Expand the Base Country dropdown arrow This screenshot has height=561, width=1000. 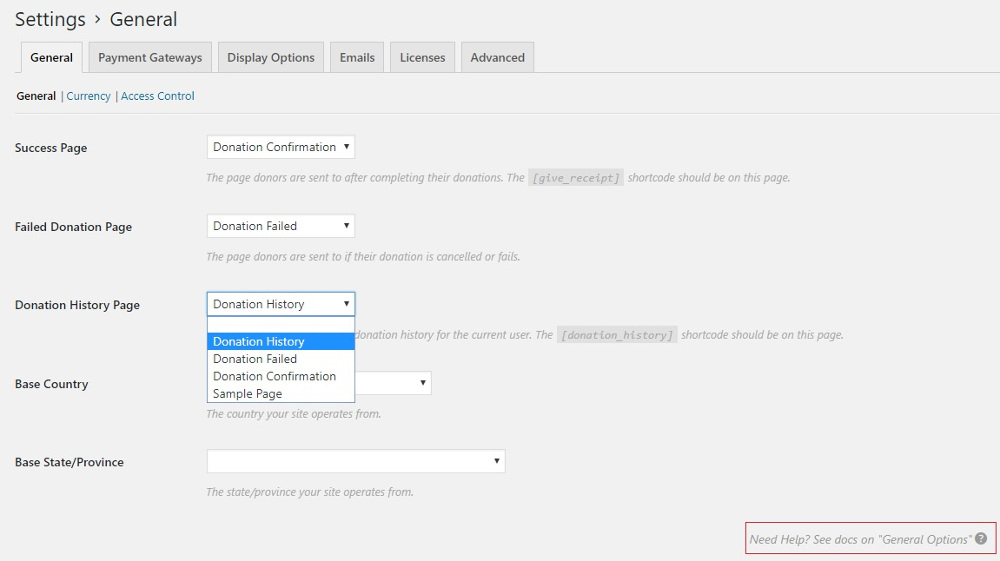[424, 383]
